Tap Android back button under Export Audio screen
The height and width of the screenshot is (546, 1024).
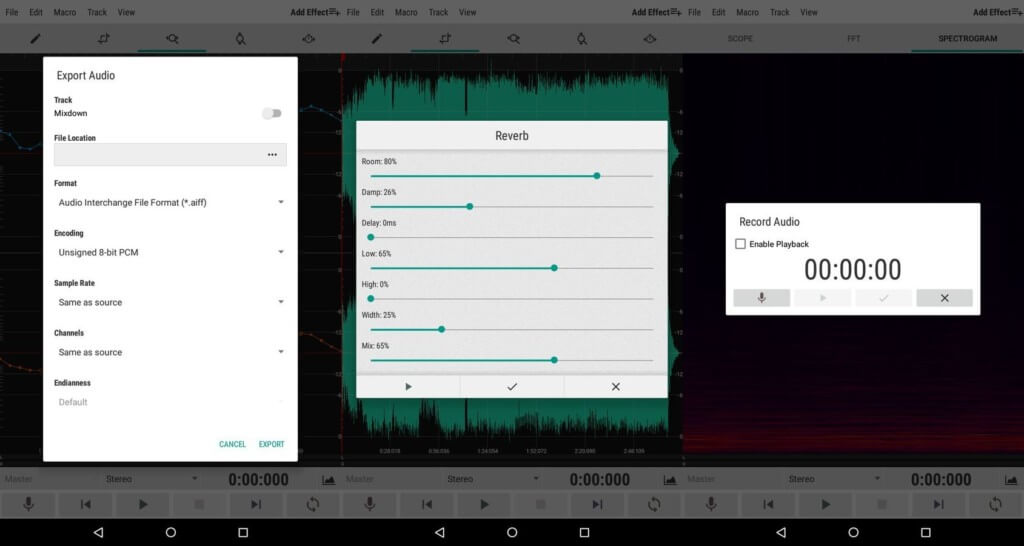tap(98, 532)
